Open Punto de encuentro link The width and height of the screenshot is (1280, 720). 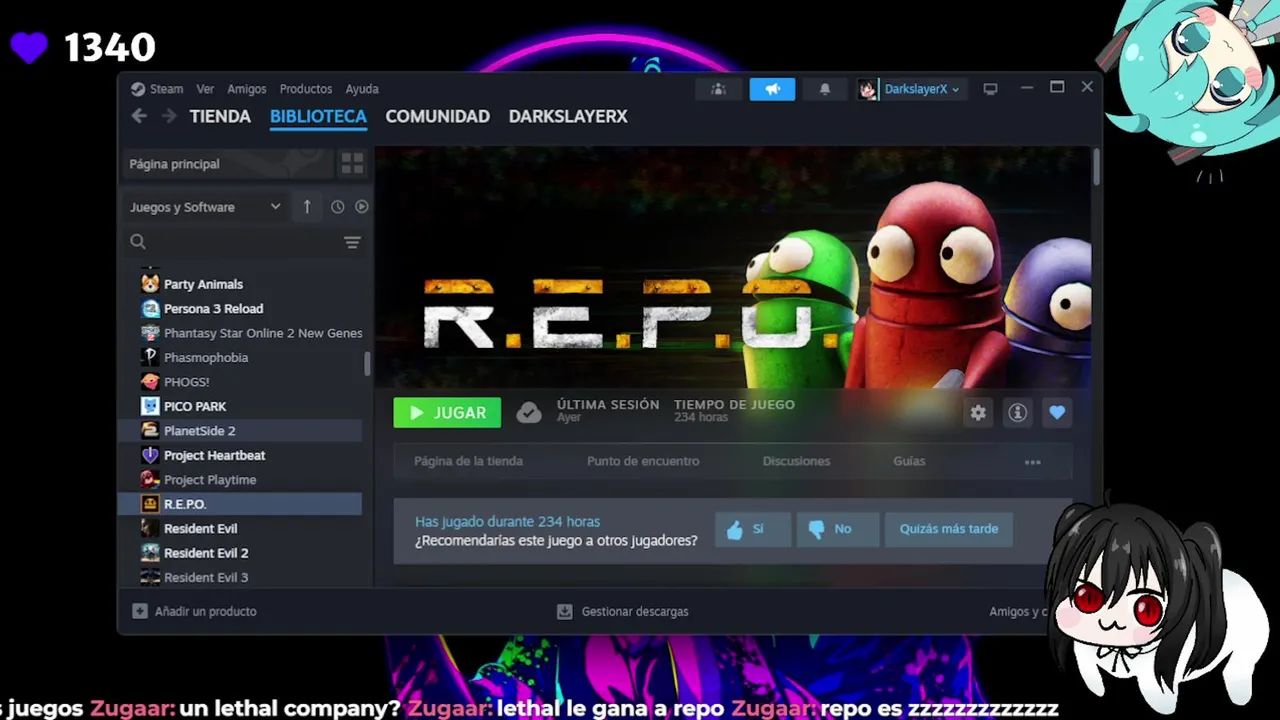pos(643,461)
